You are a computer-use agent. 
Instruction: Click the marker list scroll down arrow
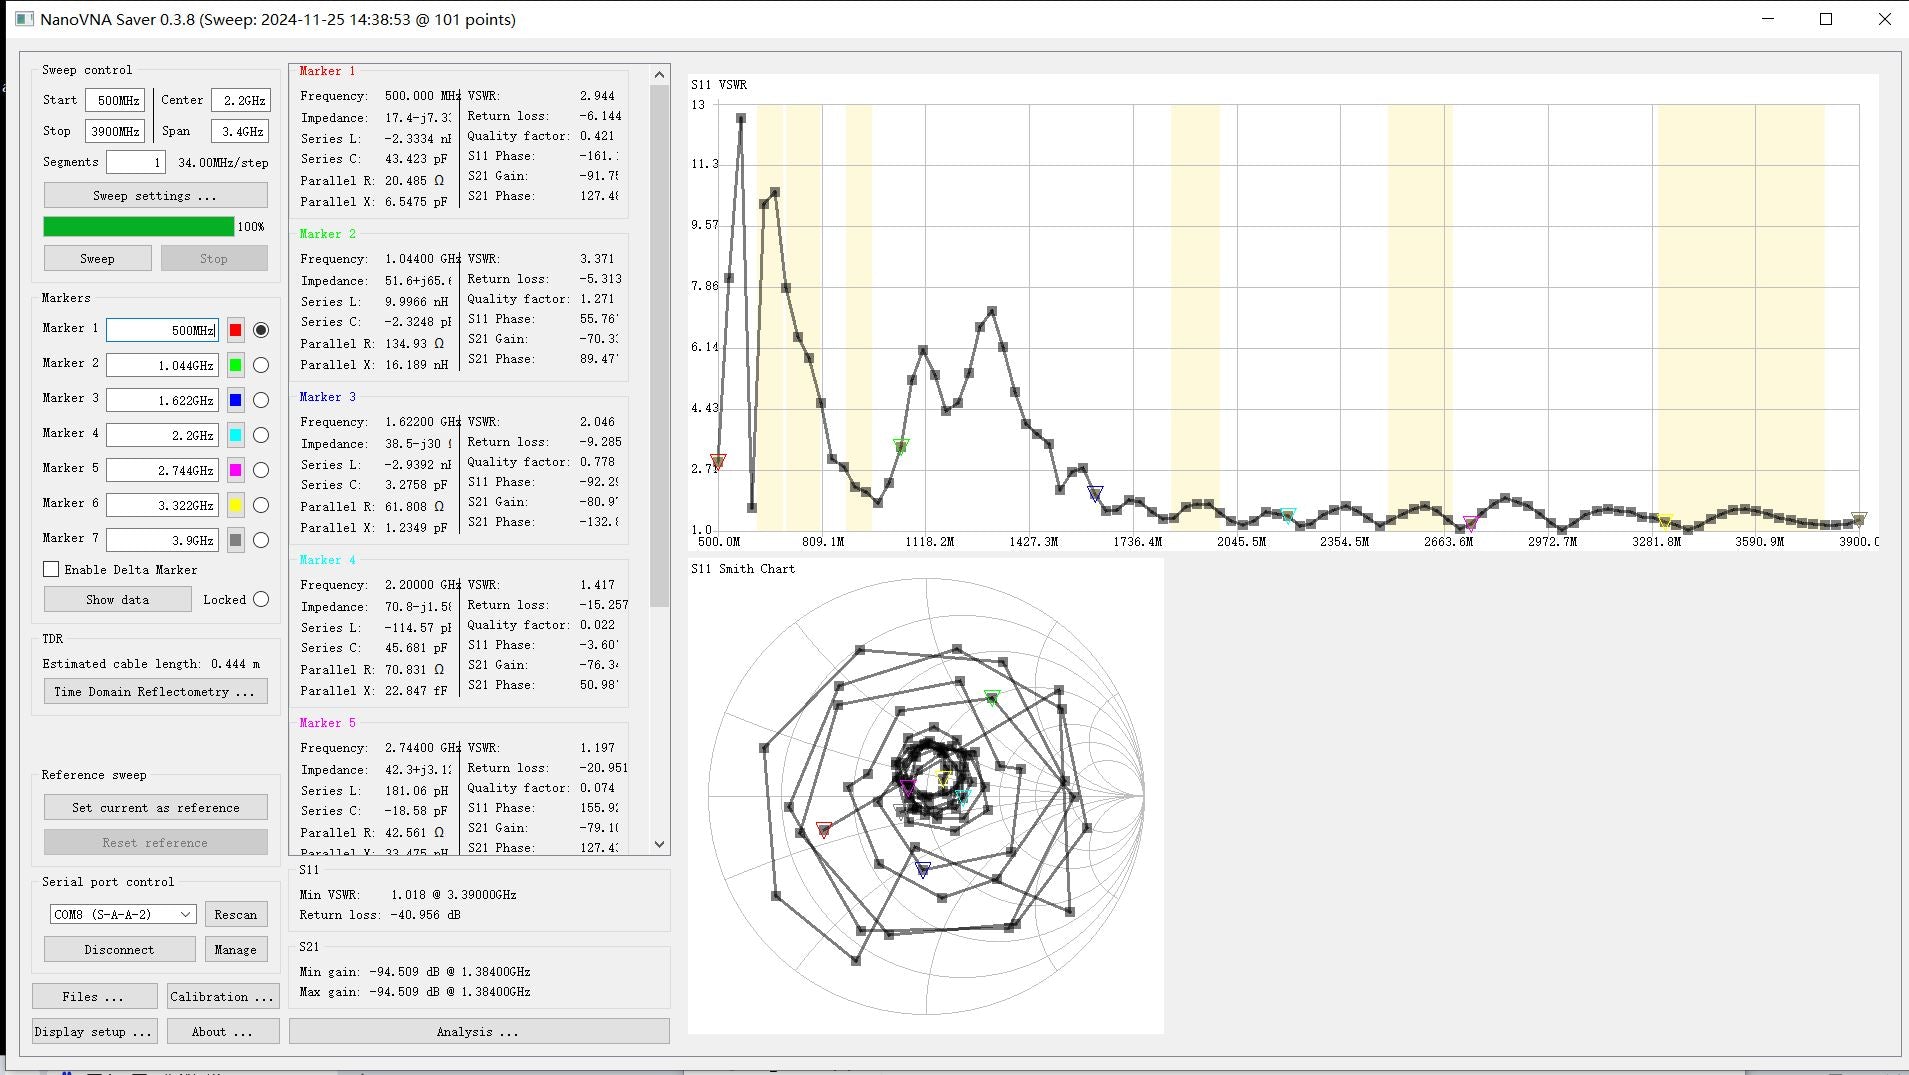pyautogui.click(x=659, y=844)
